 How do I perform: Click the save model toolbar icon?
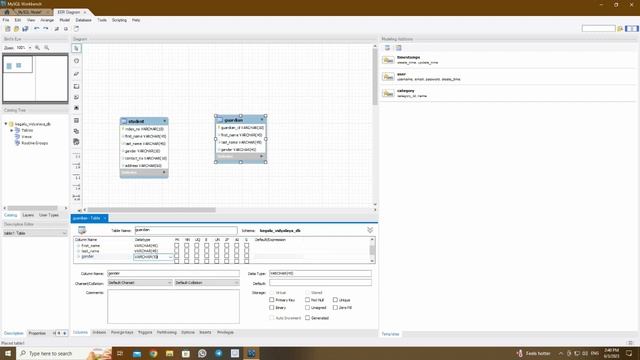pos(25,29)
